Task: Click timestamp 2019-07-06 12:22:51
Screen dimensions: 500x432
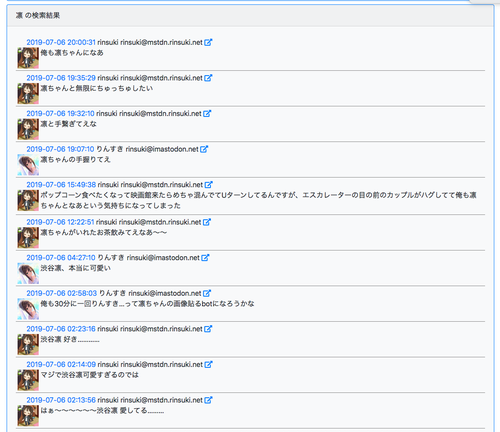Action: tap(60, 222)
